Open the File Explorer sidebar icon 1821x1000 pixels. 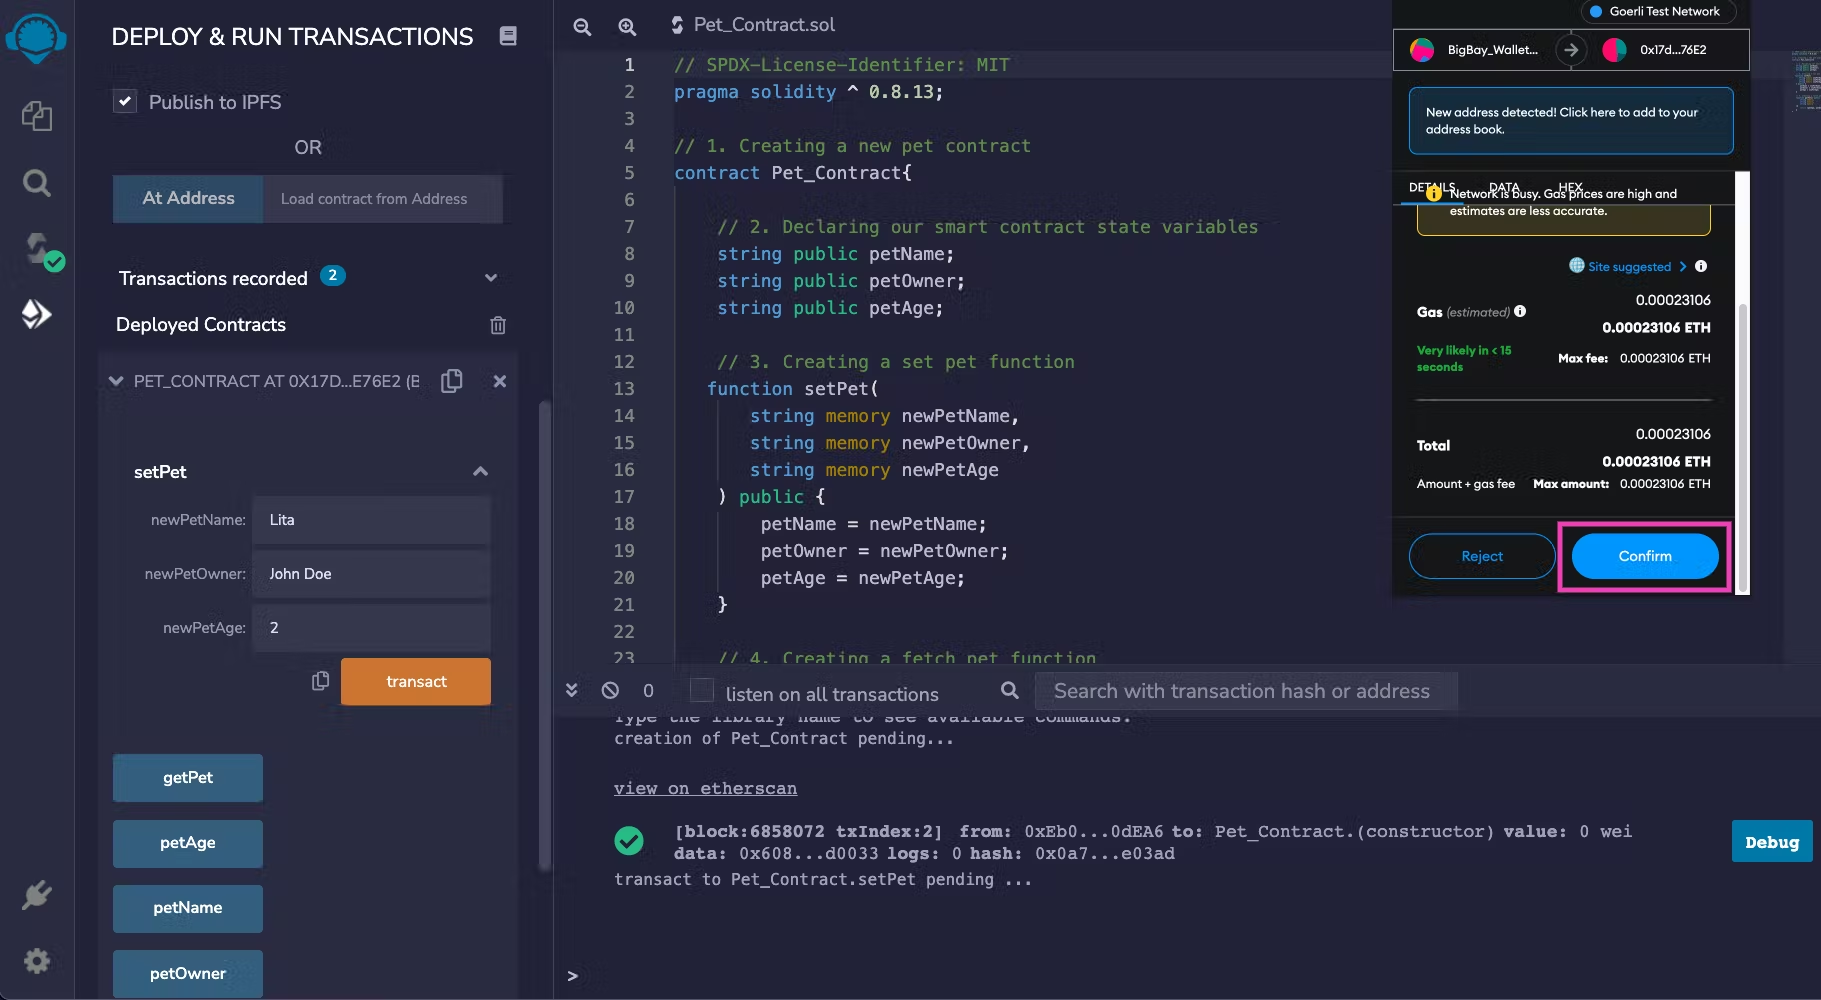click(x=37, y=116)
